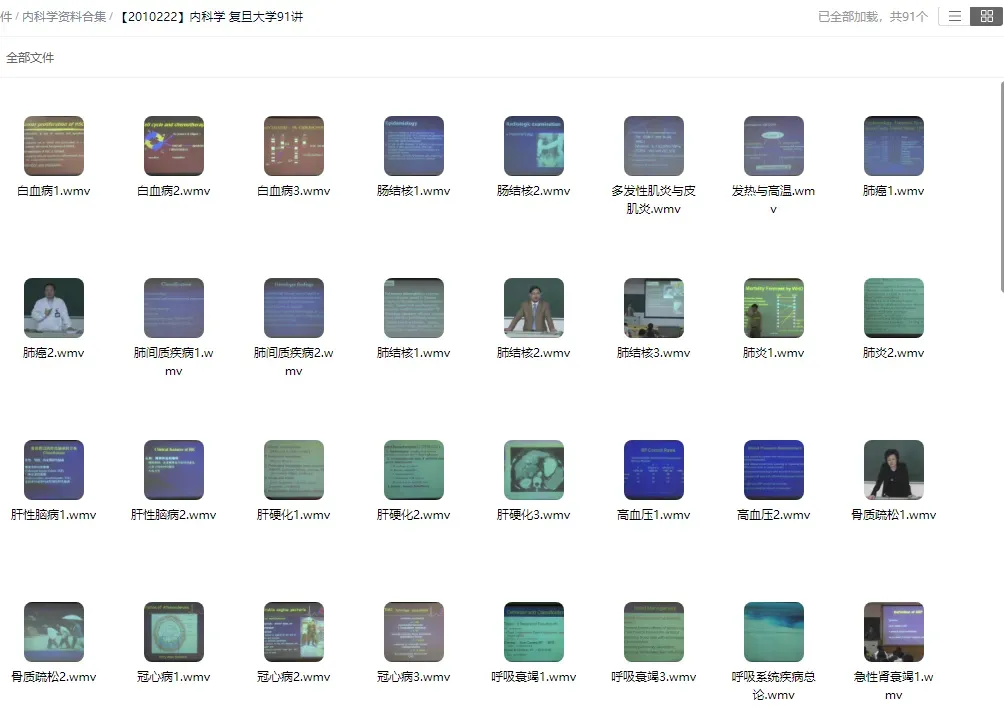Open video thumbnail 呼吸系统疾病总论.wmv

(x=773, y=632)
